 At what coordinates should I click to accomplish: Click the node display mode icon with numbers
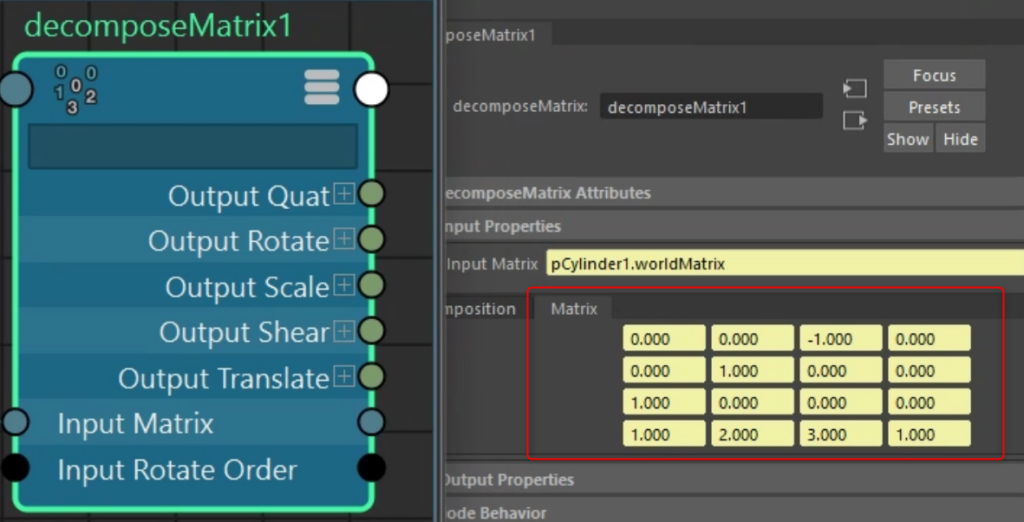coord(75,90)
